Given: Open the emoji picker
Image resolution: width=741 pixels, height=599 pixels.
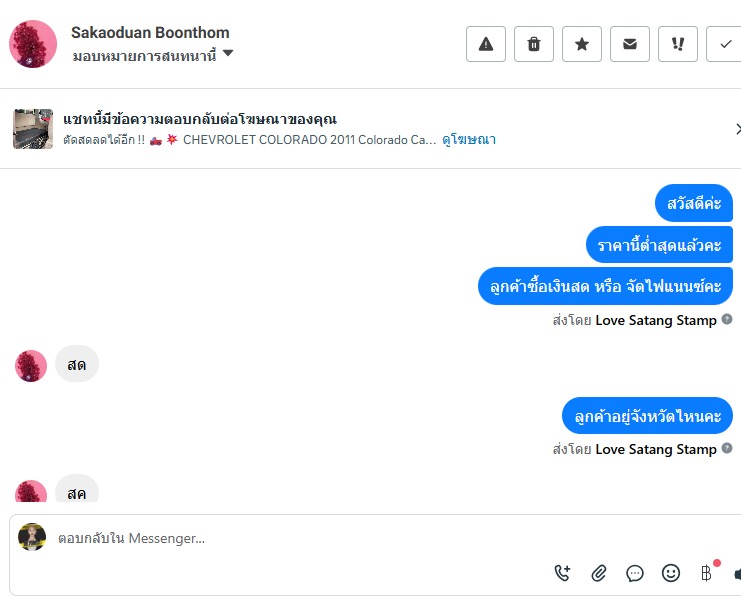Looking at the screenshot, I should pyautogui.click(x=671, y=573).
